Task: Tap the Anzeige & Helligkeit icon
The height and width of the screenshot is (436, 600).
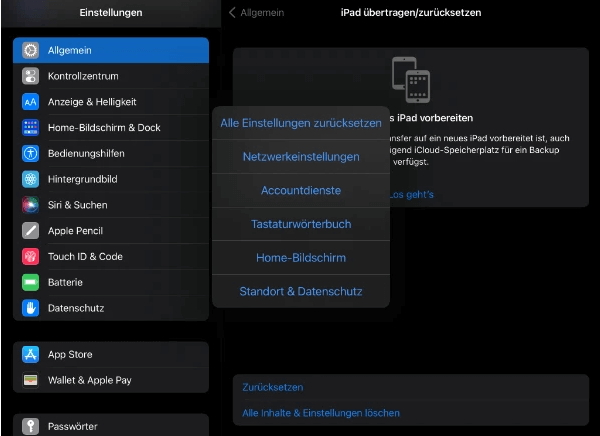Action: (30, 102)
